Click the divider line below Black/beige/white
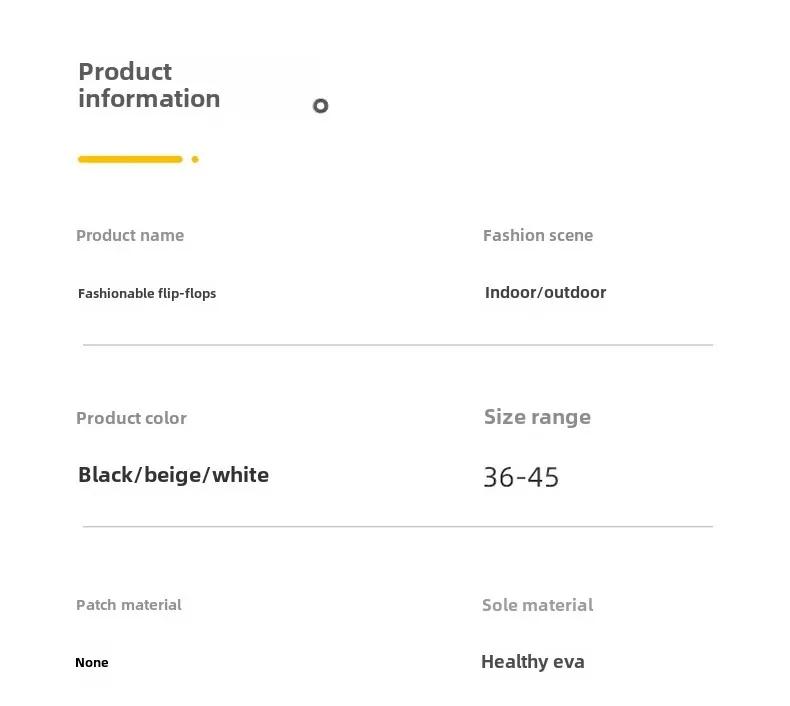The height and width of the screenshot is (706, 790). [x=398, y=526]
